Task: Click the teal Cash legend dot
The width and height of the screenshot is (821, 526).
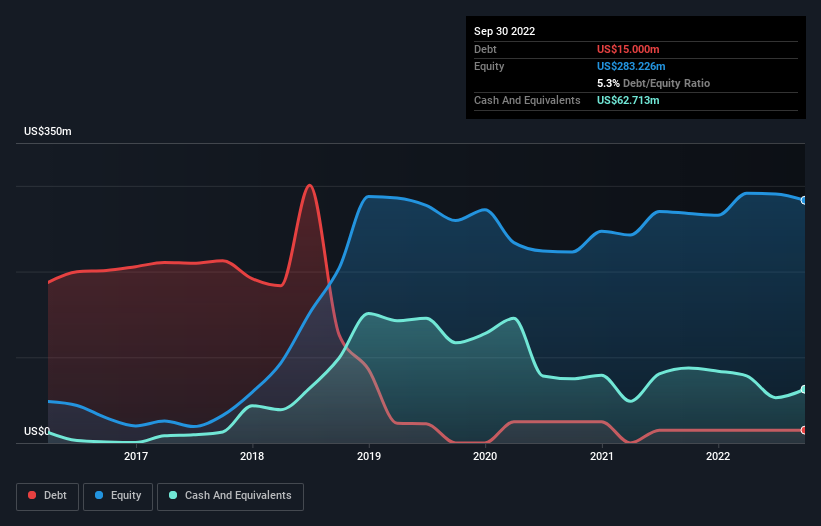Action: click(173, 495)
